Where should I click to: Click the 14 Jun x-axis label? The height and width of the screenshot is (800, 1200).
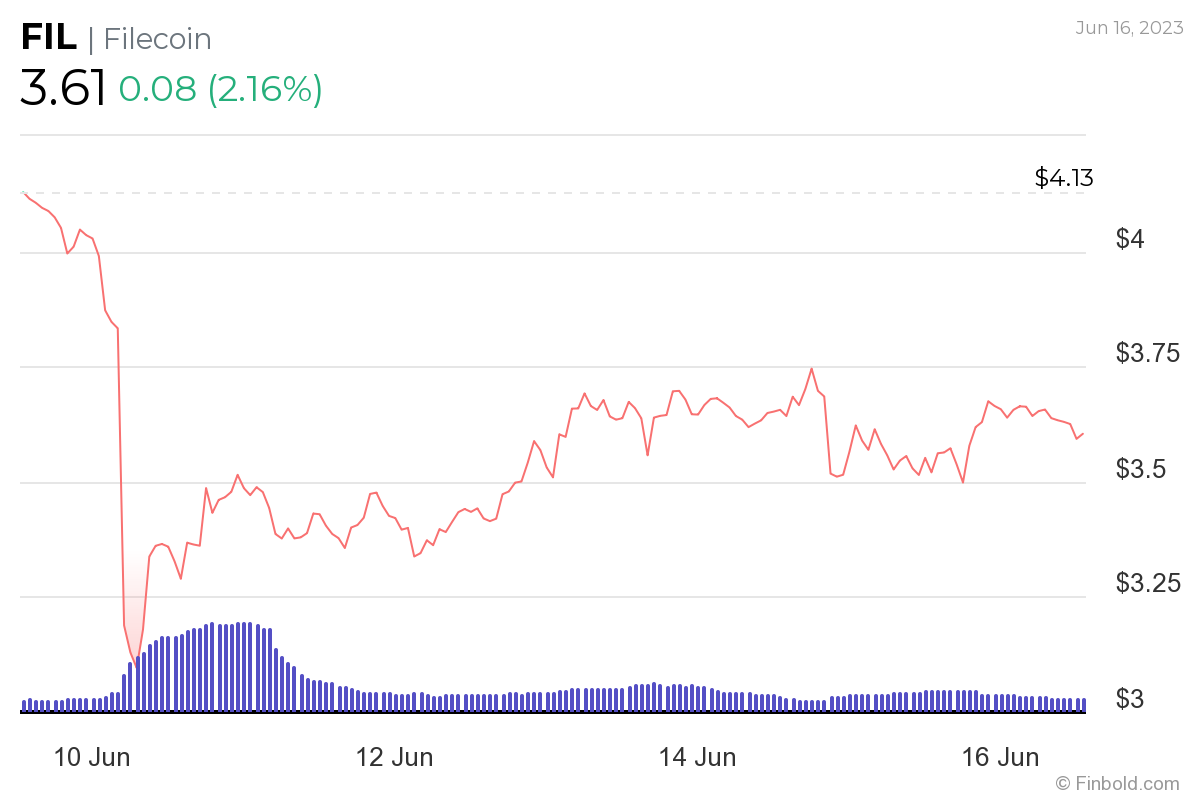pos(698,758)
